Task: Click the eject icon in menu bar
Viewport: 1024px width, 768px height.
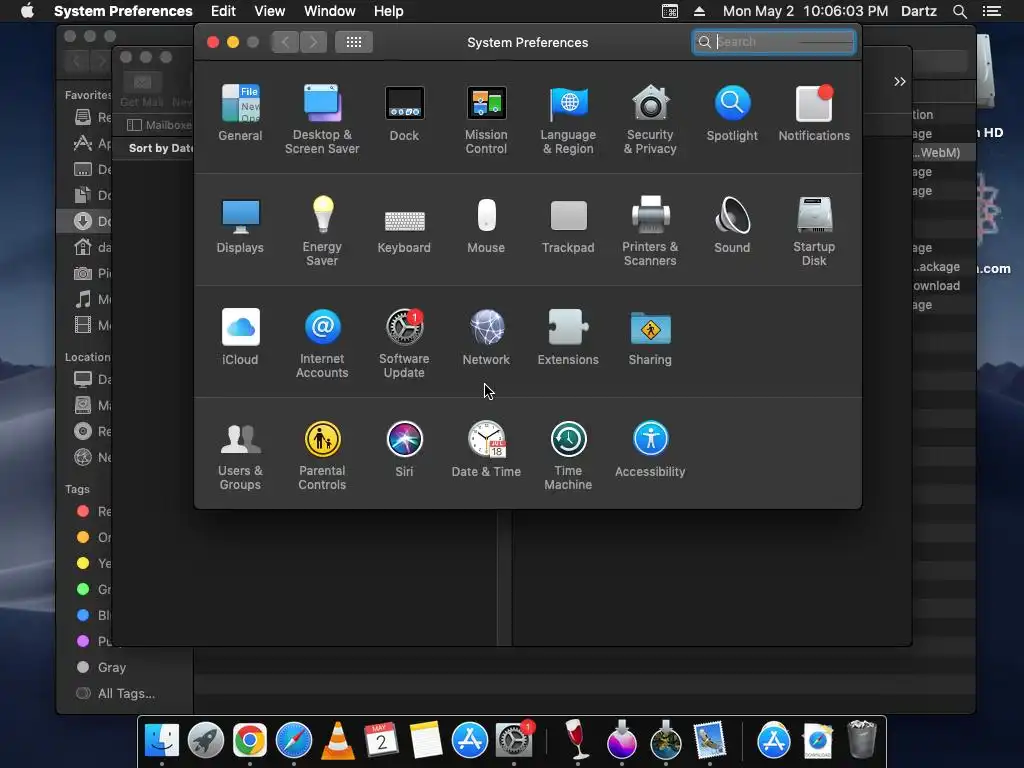Action: click(699, 11)
